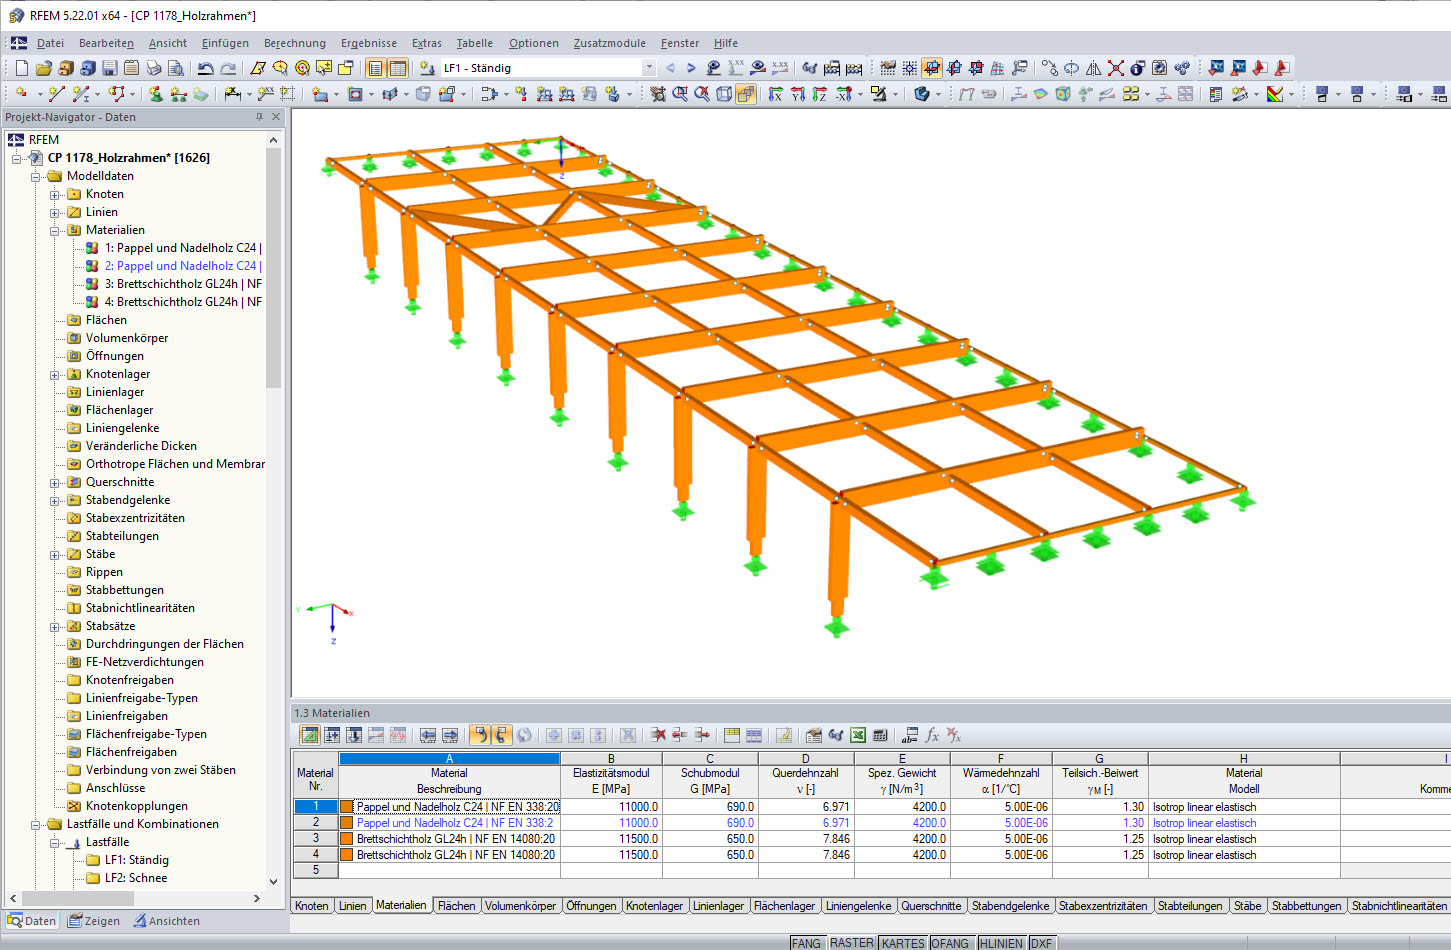Switch to the Querschnitte table tab
The image size is (1451, 950).
(931, 906)
